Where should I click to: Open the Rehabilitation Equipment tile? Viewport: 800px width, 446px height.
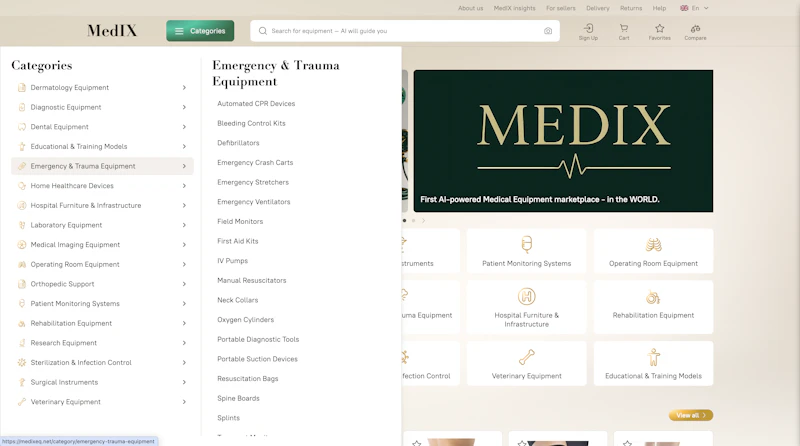pyautogui.click(x=653, y=307)
